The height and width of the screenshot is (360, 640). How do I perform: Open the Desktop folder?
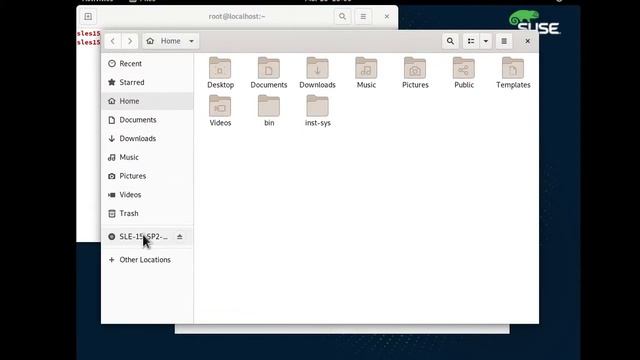pos(220,73)
